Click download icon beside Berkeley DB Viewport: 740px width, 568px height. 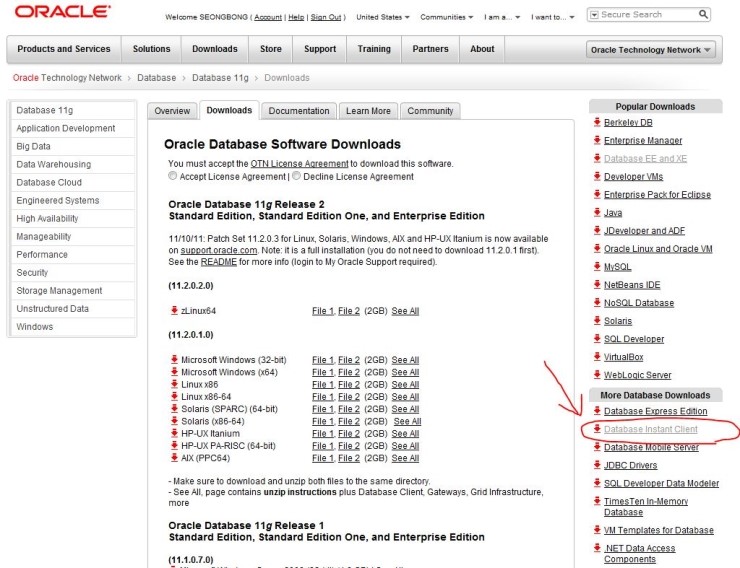(597, 122)
